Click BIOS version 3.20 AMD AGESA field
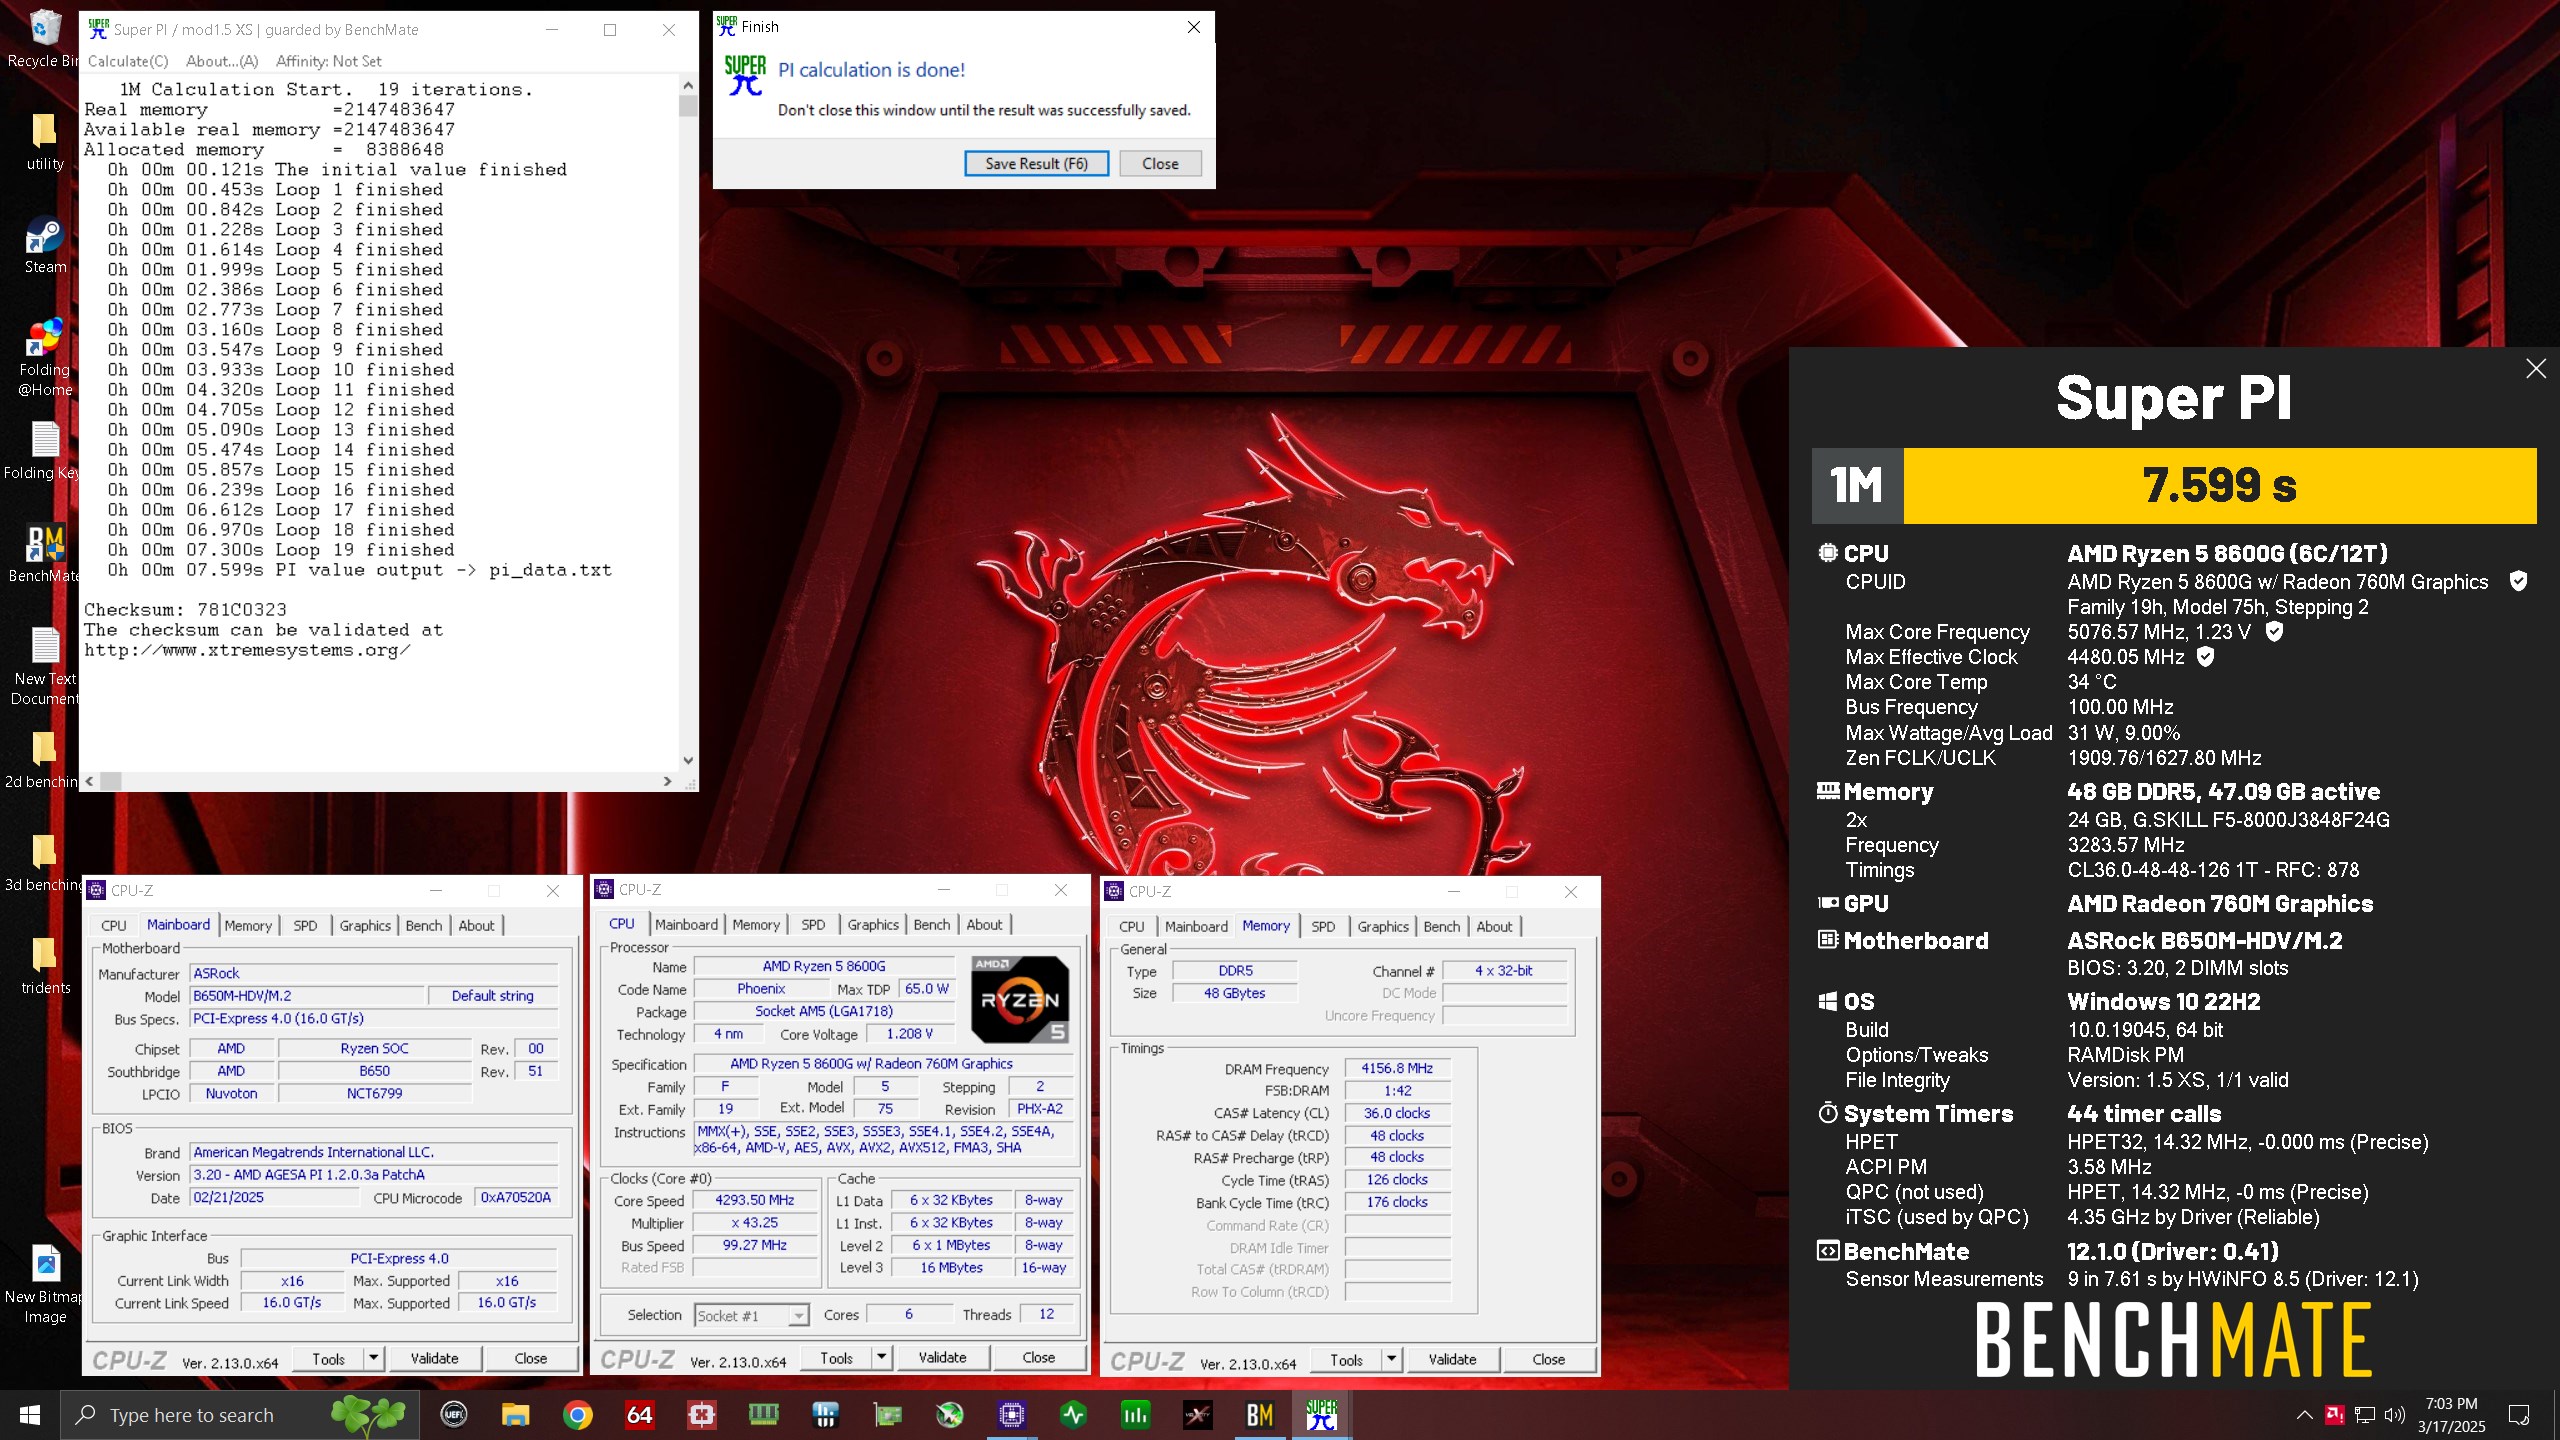Viewport: 2560px width, 1440px height. 374,1175
